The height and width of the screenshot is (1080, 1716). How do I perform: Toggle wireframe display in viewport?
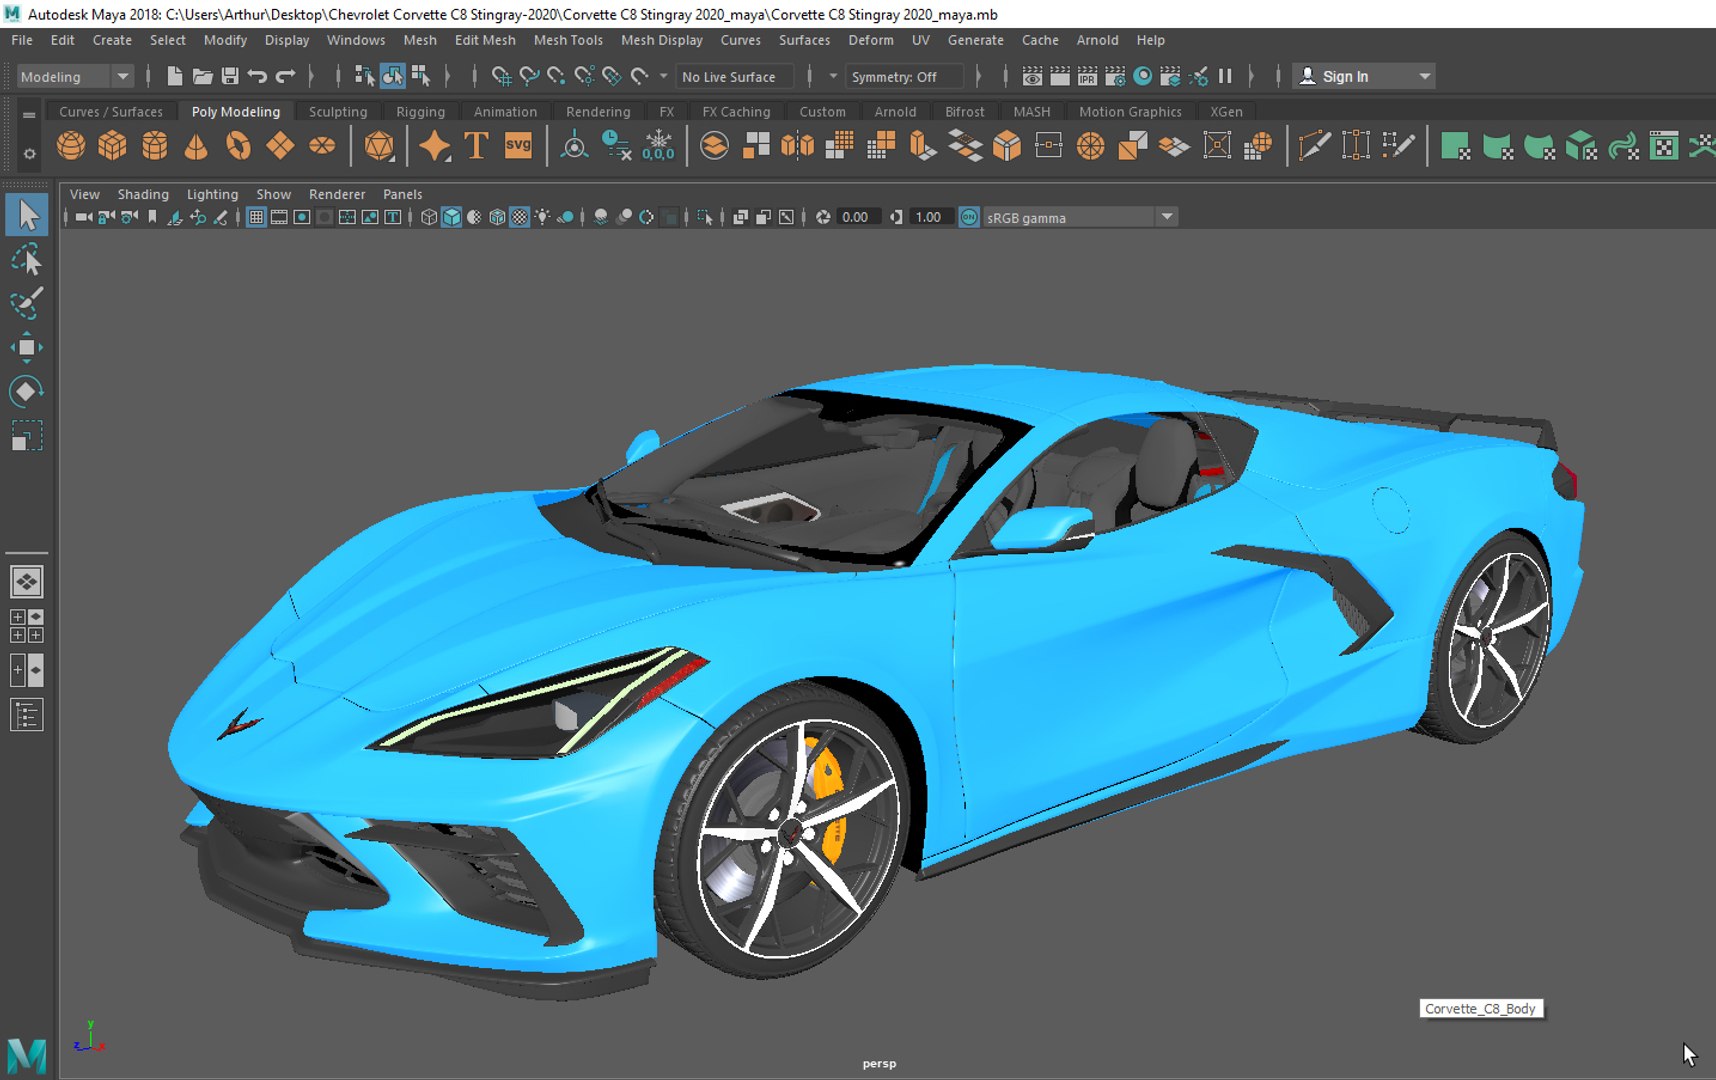pyautogui.click(x=429, y=217)
